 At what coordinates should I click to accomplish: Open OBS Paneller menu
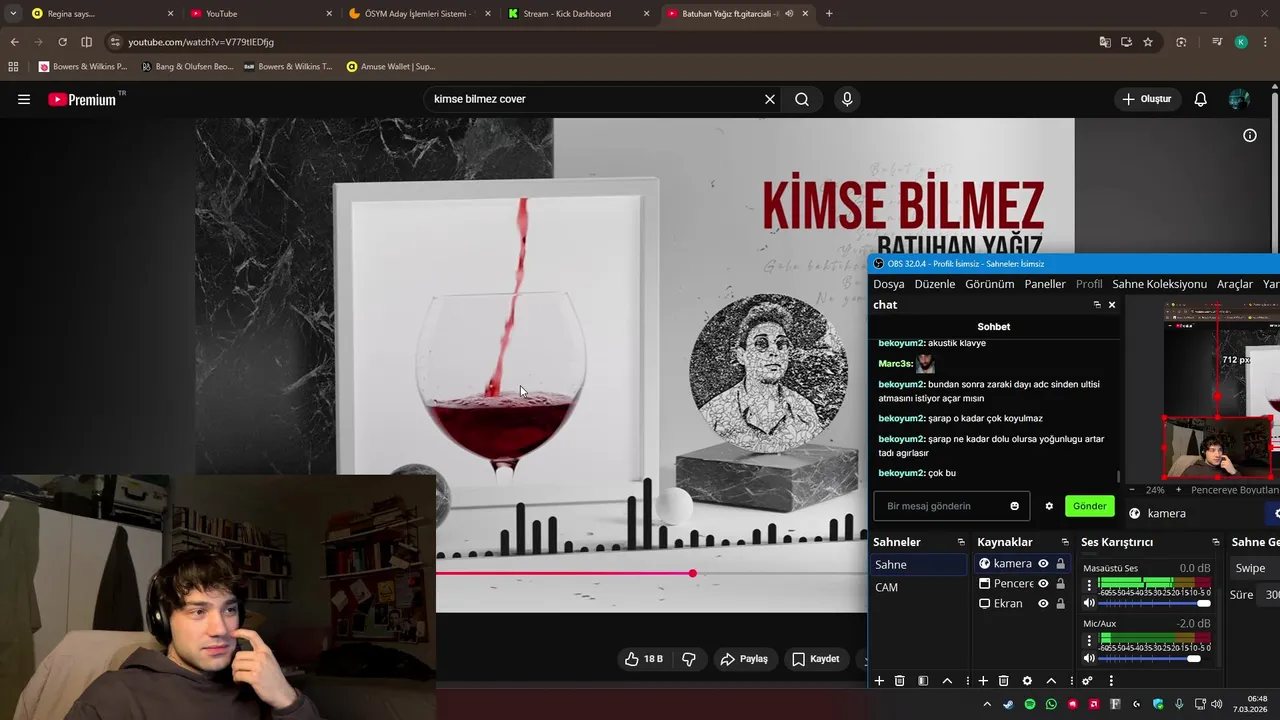coord(1045,284)
